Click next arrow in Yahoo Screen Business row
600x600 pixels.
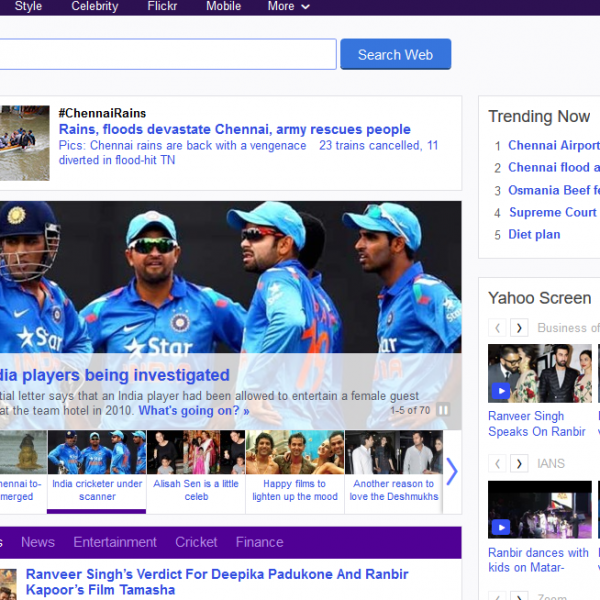(519, 328)
